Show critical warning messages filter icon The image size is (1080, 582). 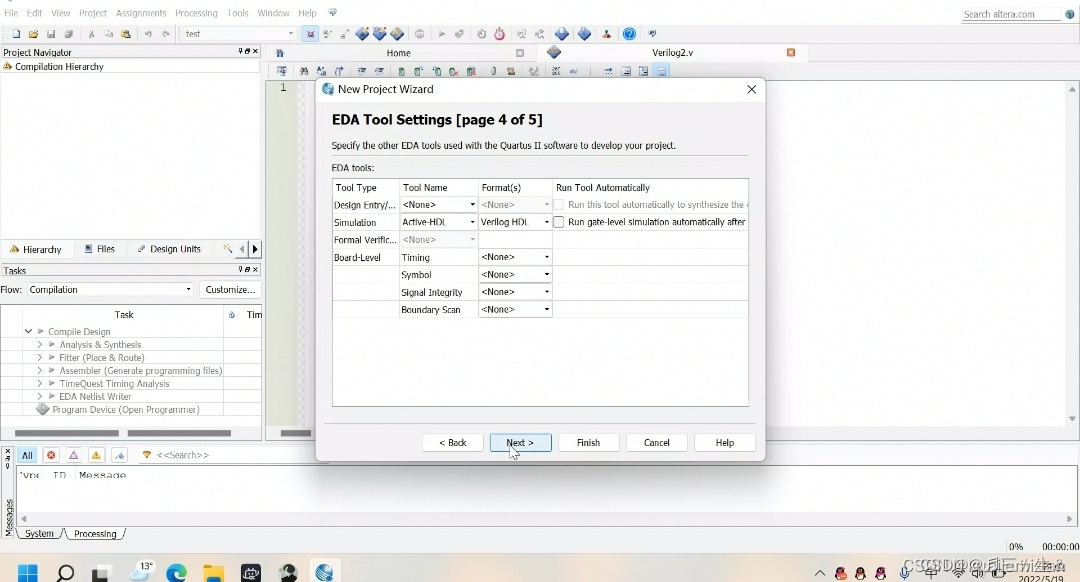74,455
